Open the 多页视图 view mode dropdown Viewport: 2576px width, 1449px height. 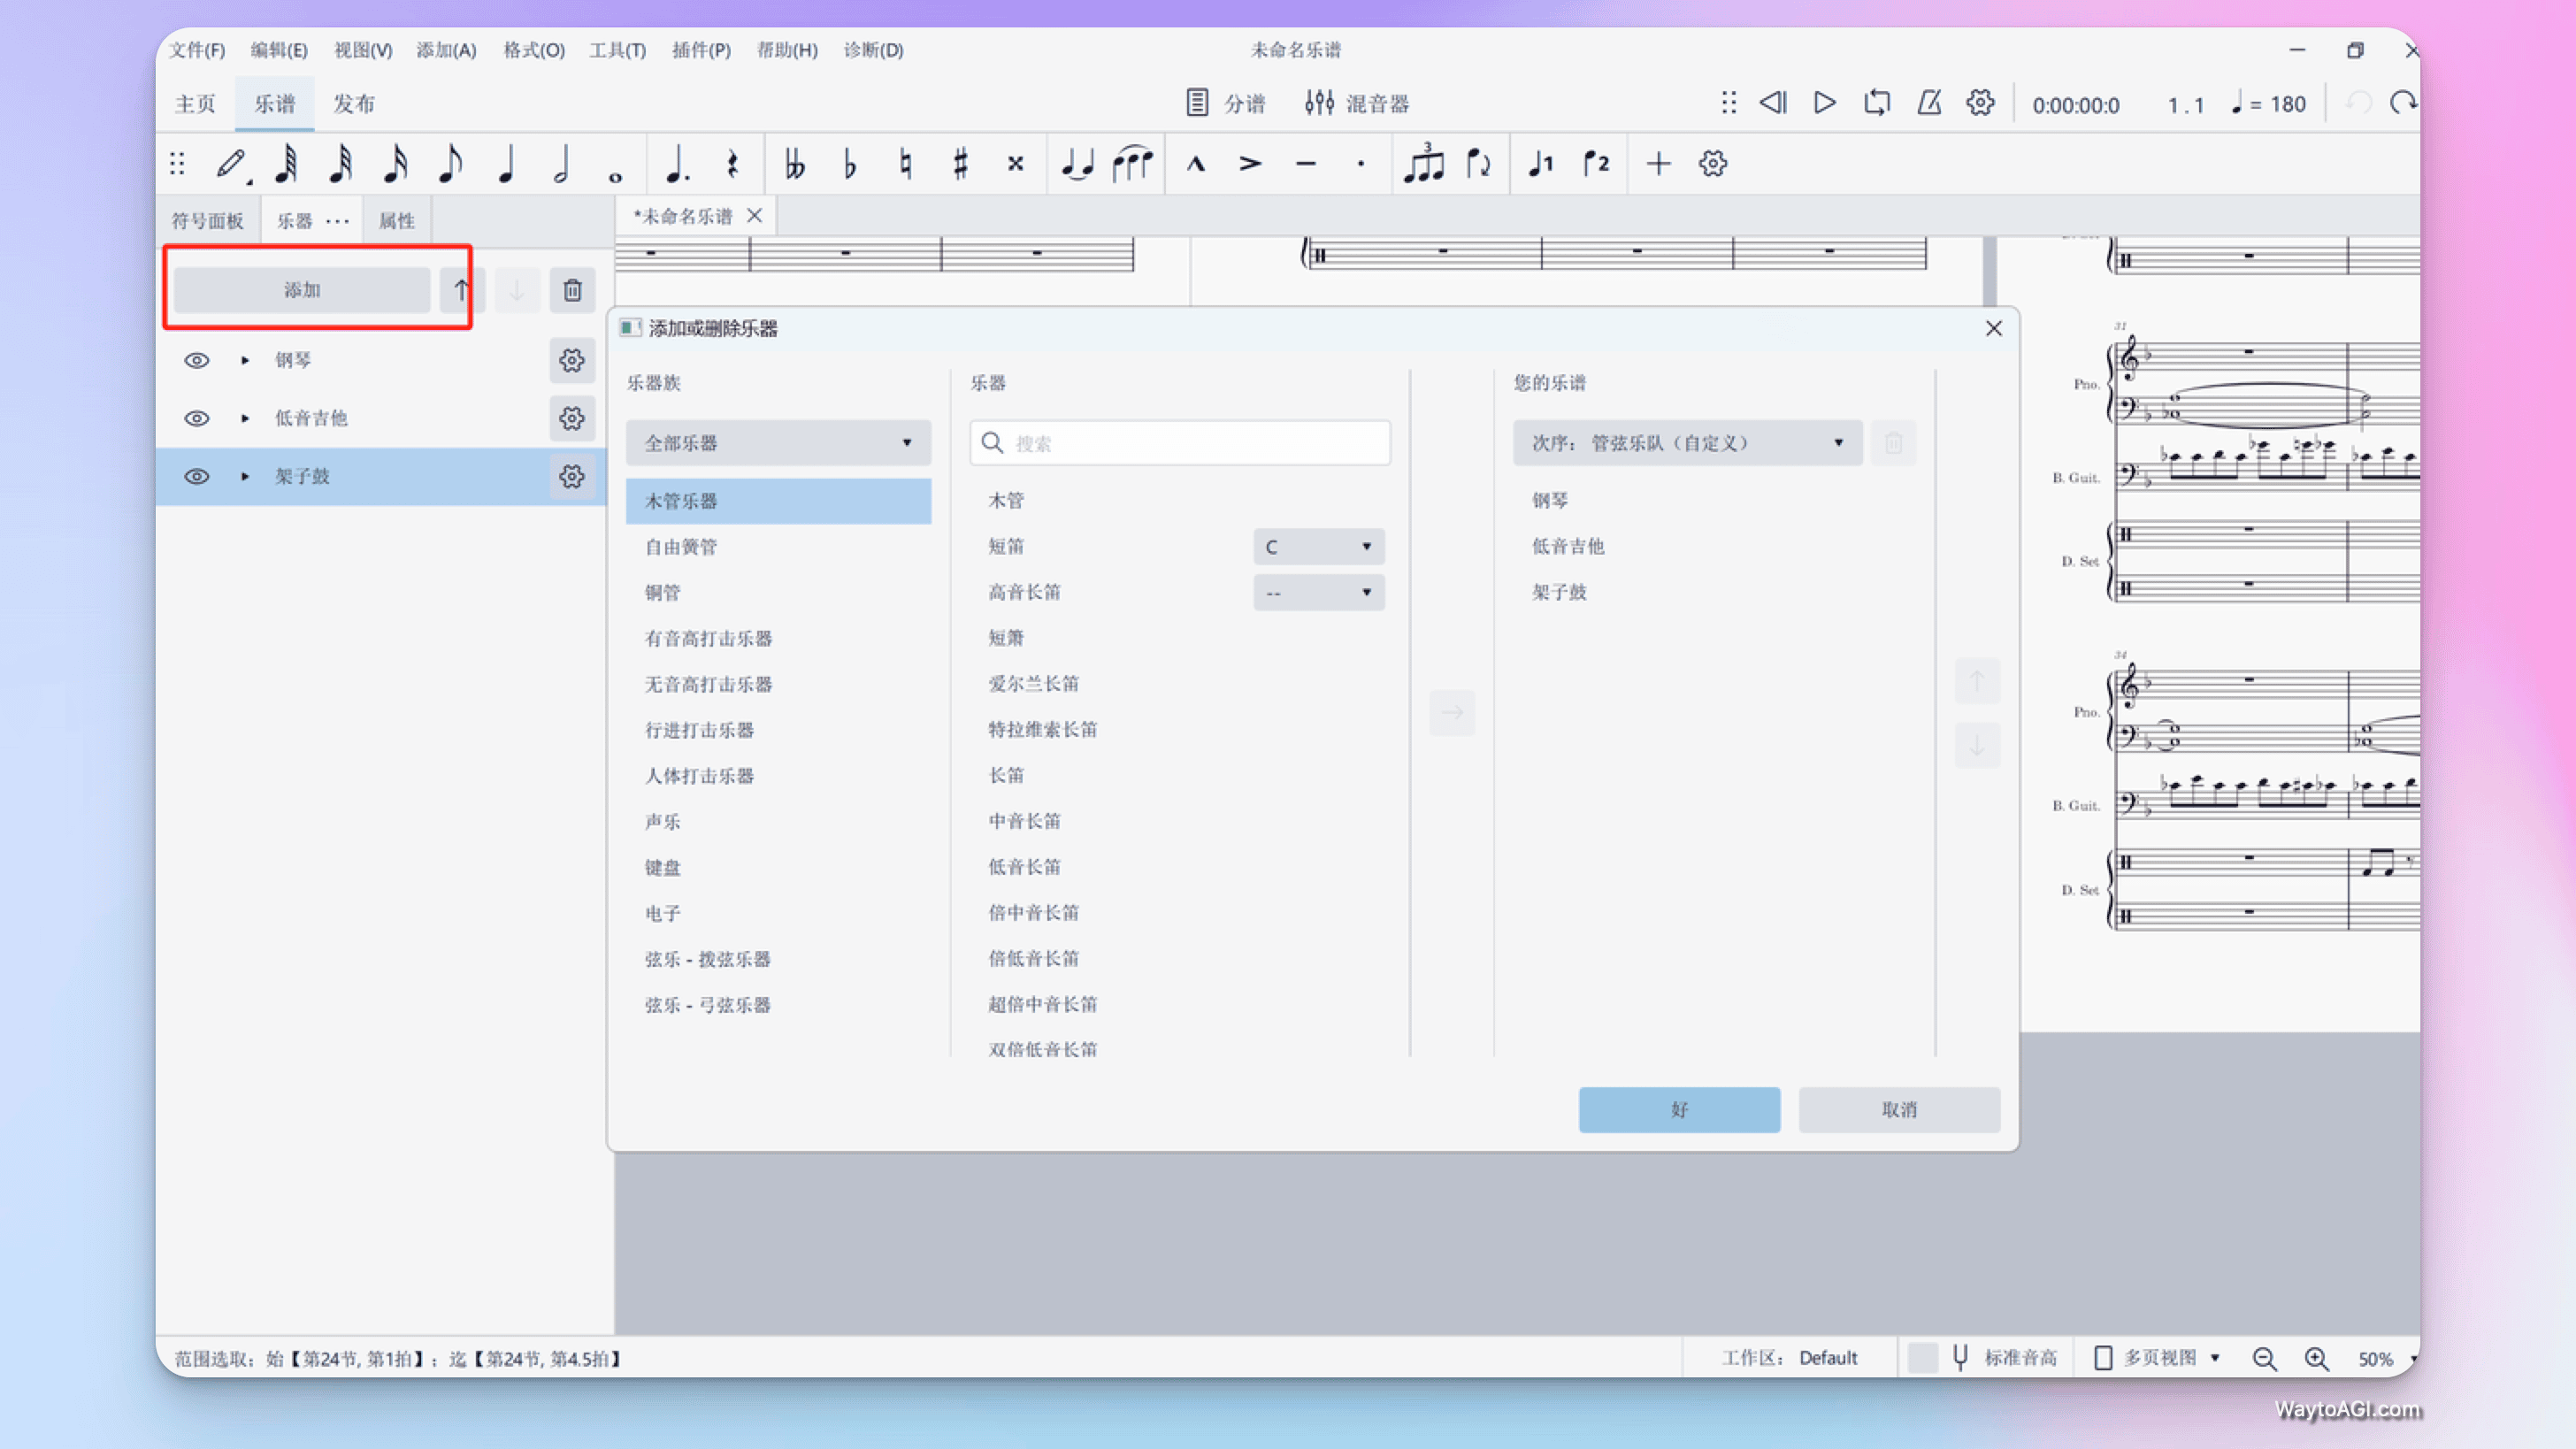(2159, 1358)
